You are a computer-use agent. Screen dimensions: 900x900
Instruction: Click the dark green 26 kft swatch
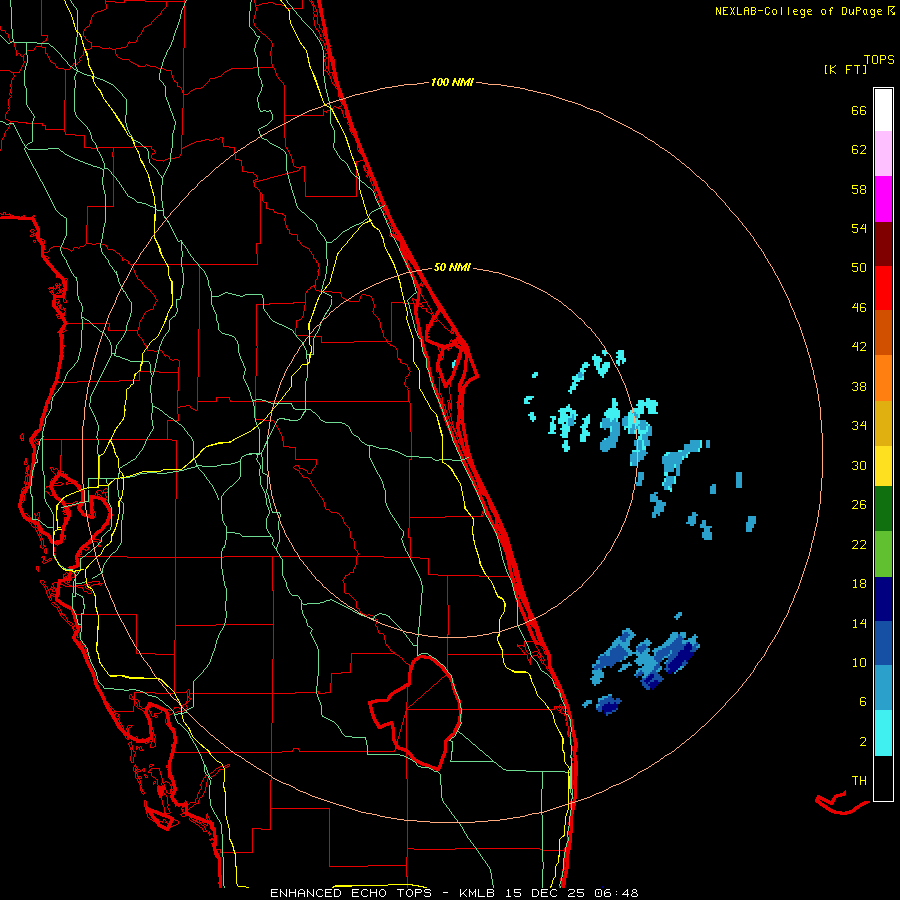(x=883, y=509)
